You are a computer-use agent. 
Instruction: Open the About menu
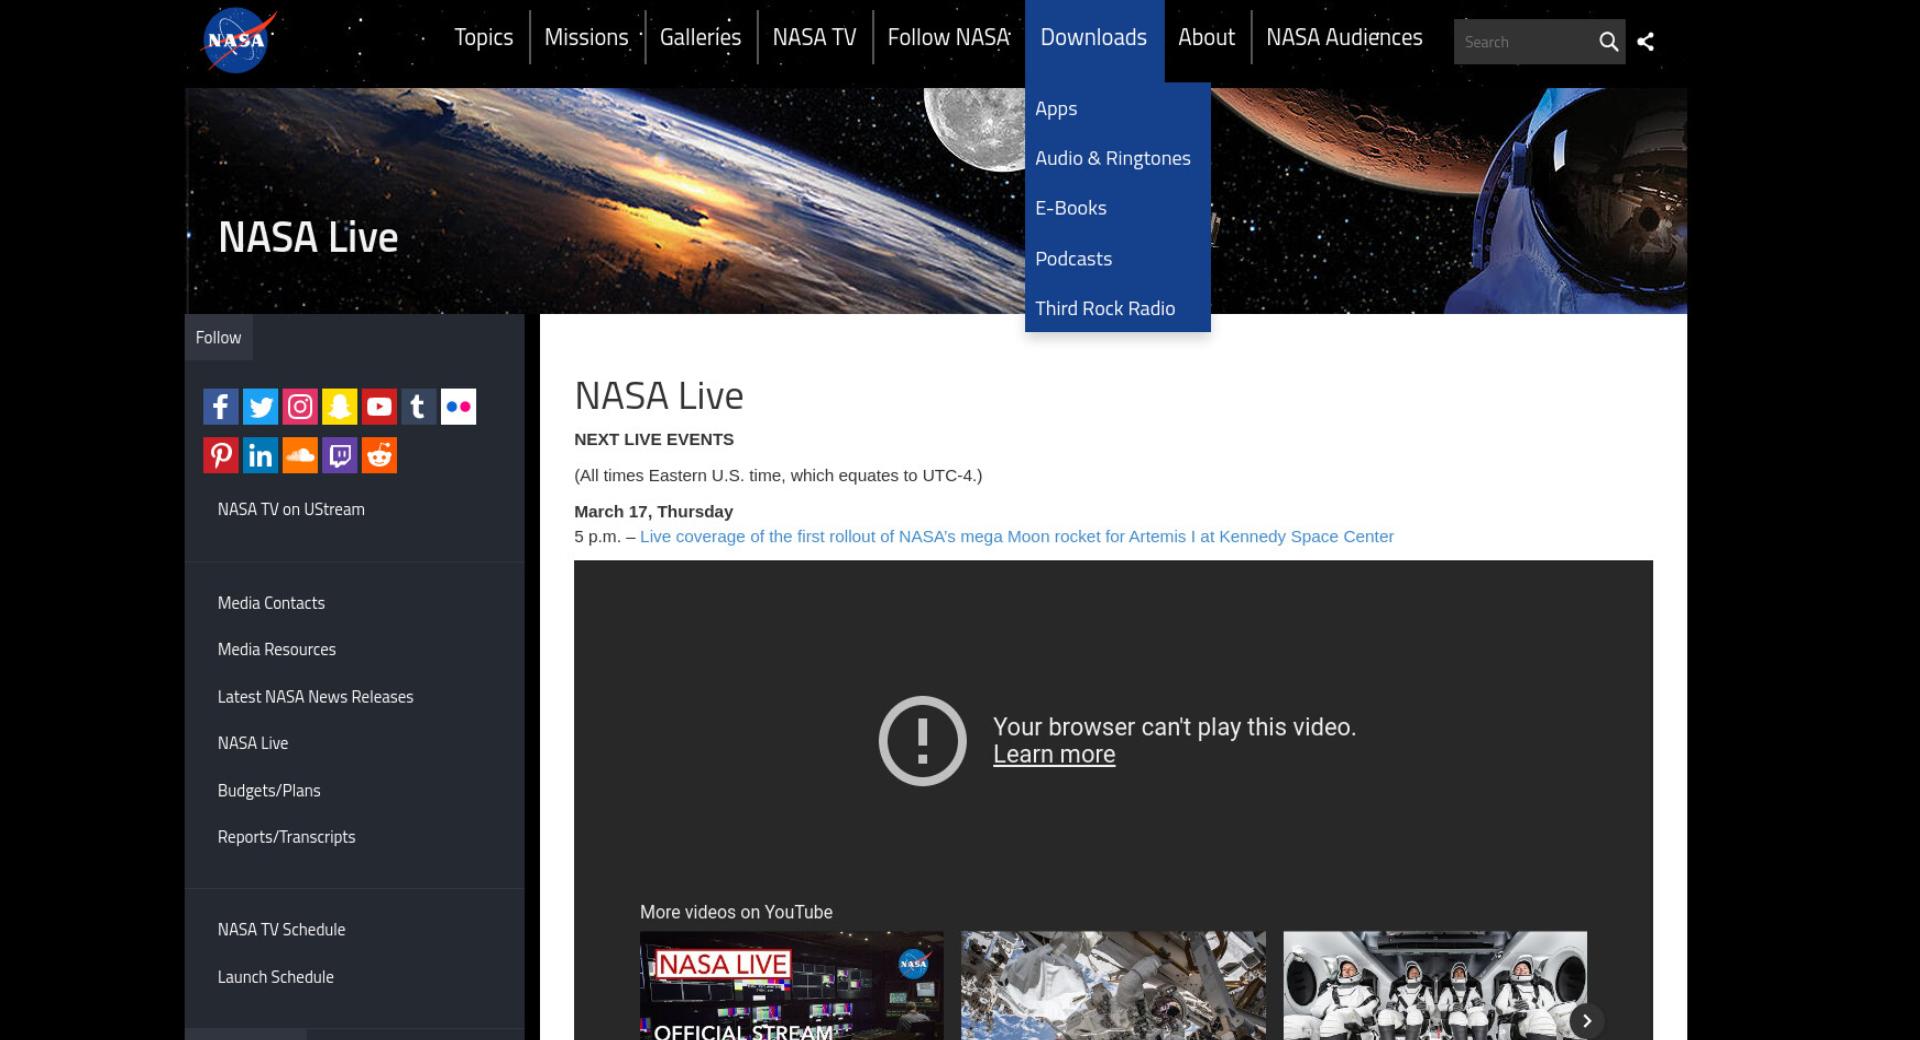pyautogui.click(x=1206, y=38)
